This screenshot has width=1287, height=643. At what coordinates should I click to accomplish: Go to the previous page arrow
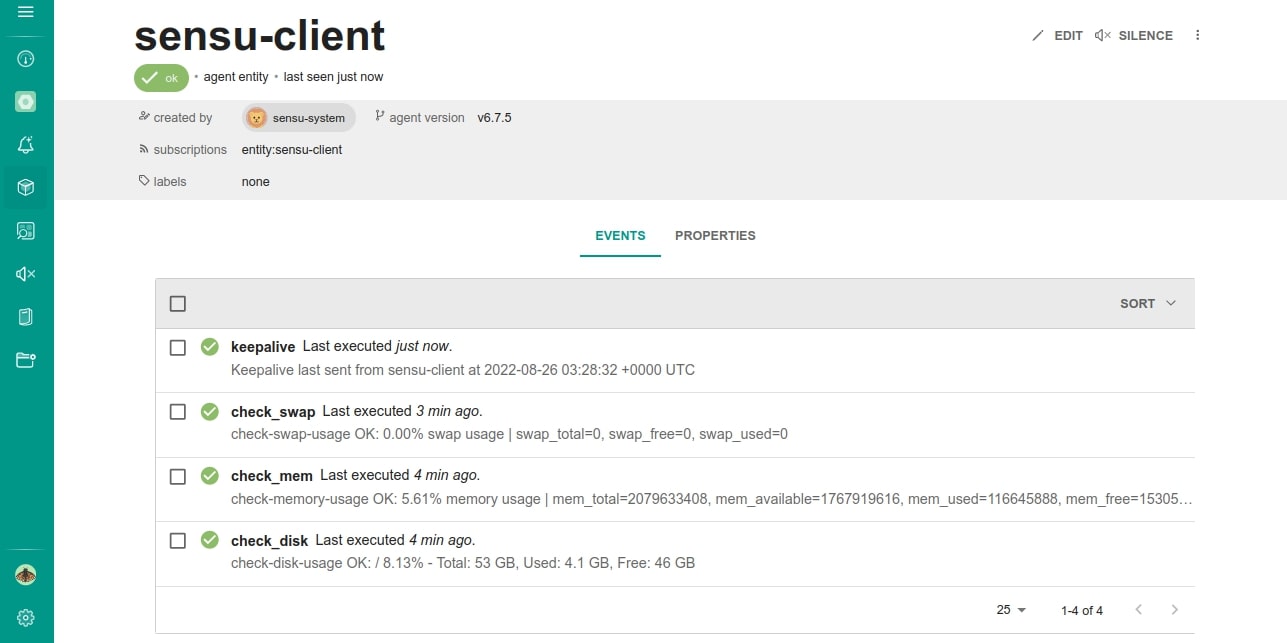click(x=1138, y=610)
